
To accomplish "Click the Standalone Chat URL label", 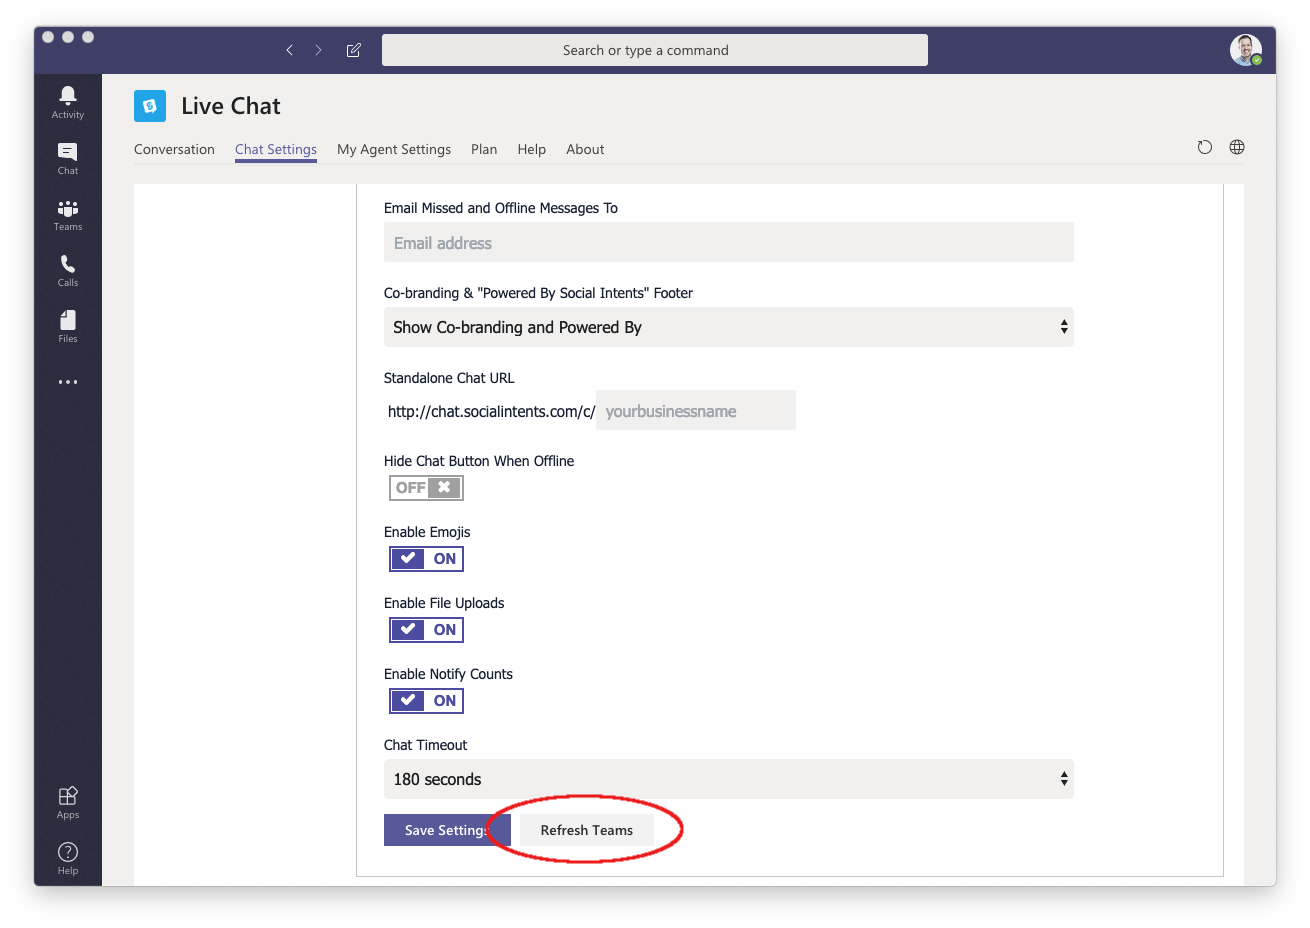I will tap(449, 378).
